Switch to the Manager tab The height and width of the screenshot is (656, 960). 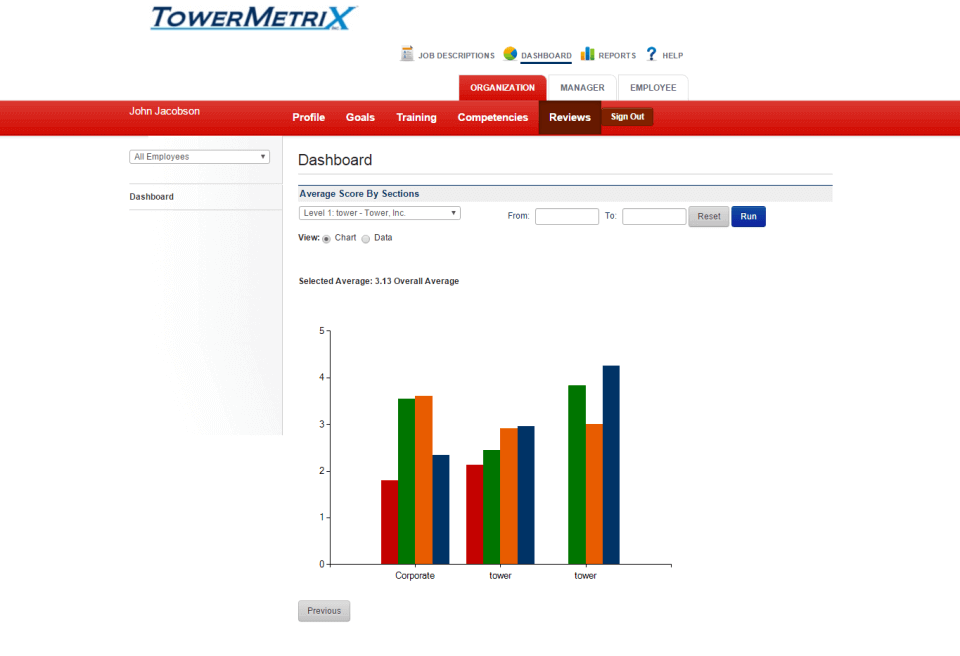581,87
